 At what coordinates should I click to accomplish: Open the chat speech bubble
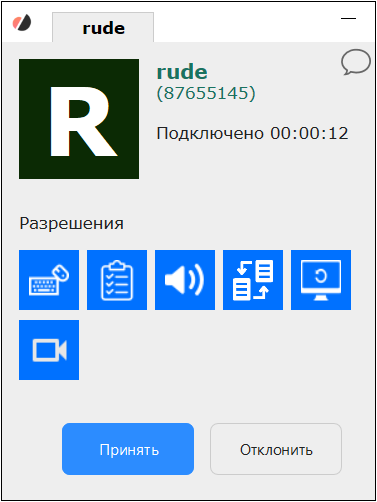pyautogui.click(x=356, y=62)
